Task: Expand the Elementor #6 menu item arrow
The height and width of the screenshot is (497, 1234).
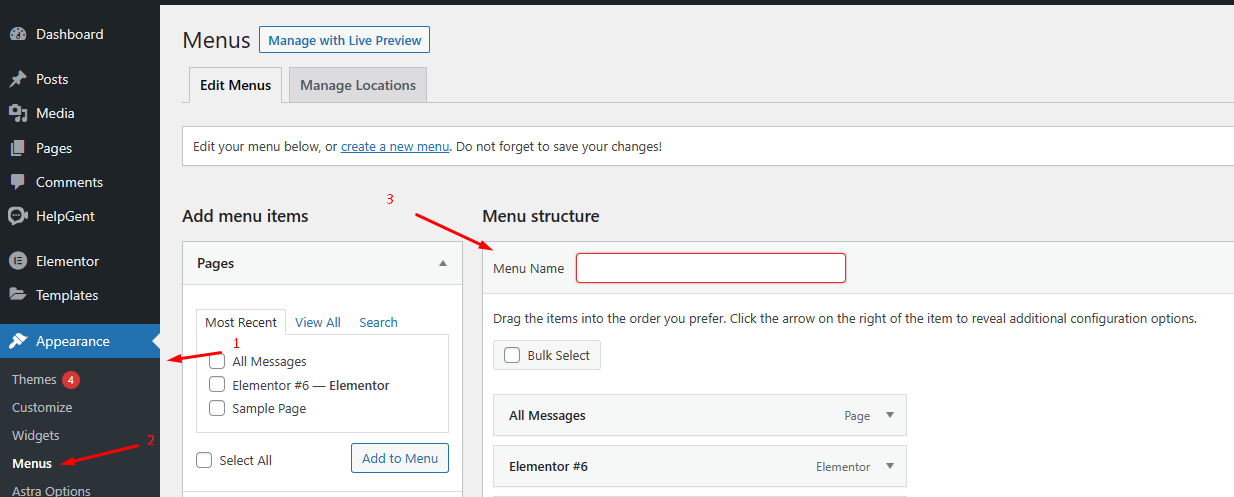Action: click(890, 466)
